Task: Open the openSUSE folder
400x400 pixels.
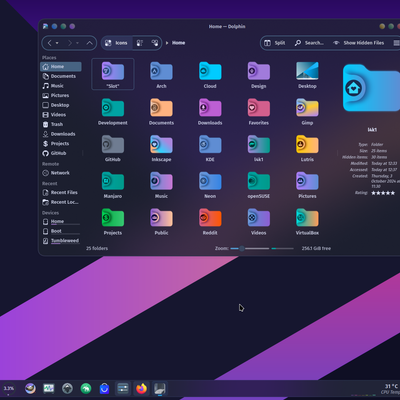Action: coord(259,185)
